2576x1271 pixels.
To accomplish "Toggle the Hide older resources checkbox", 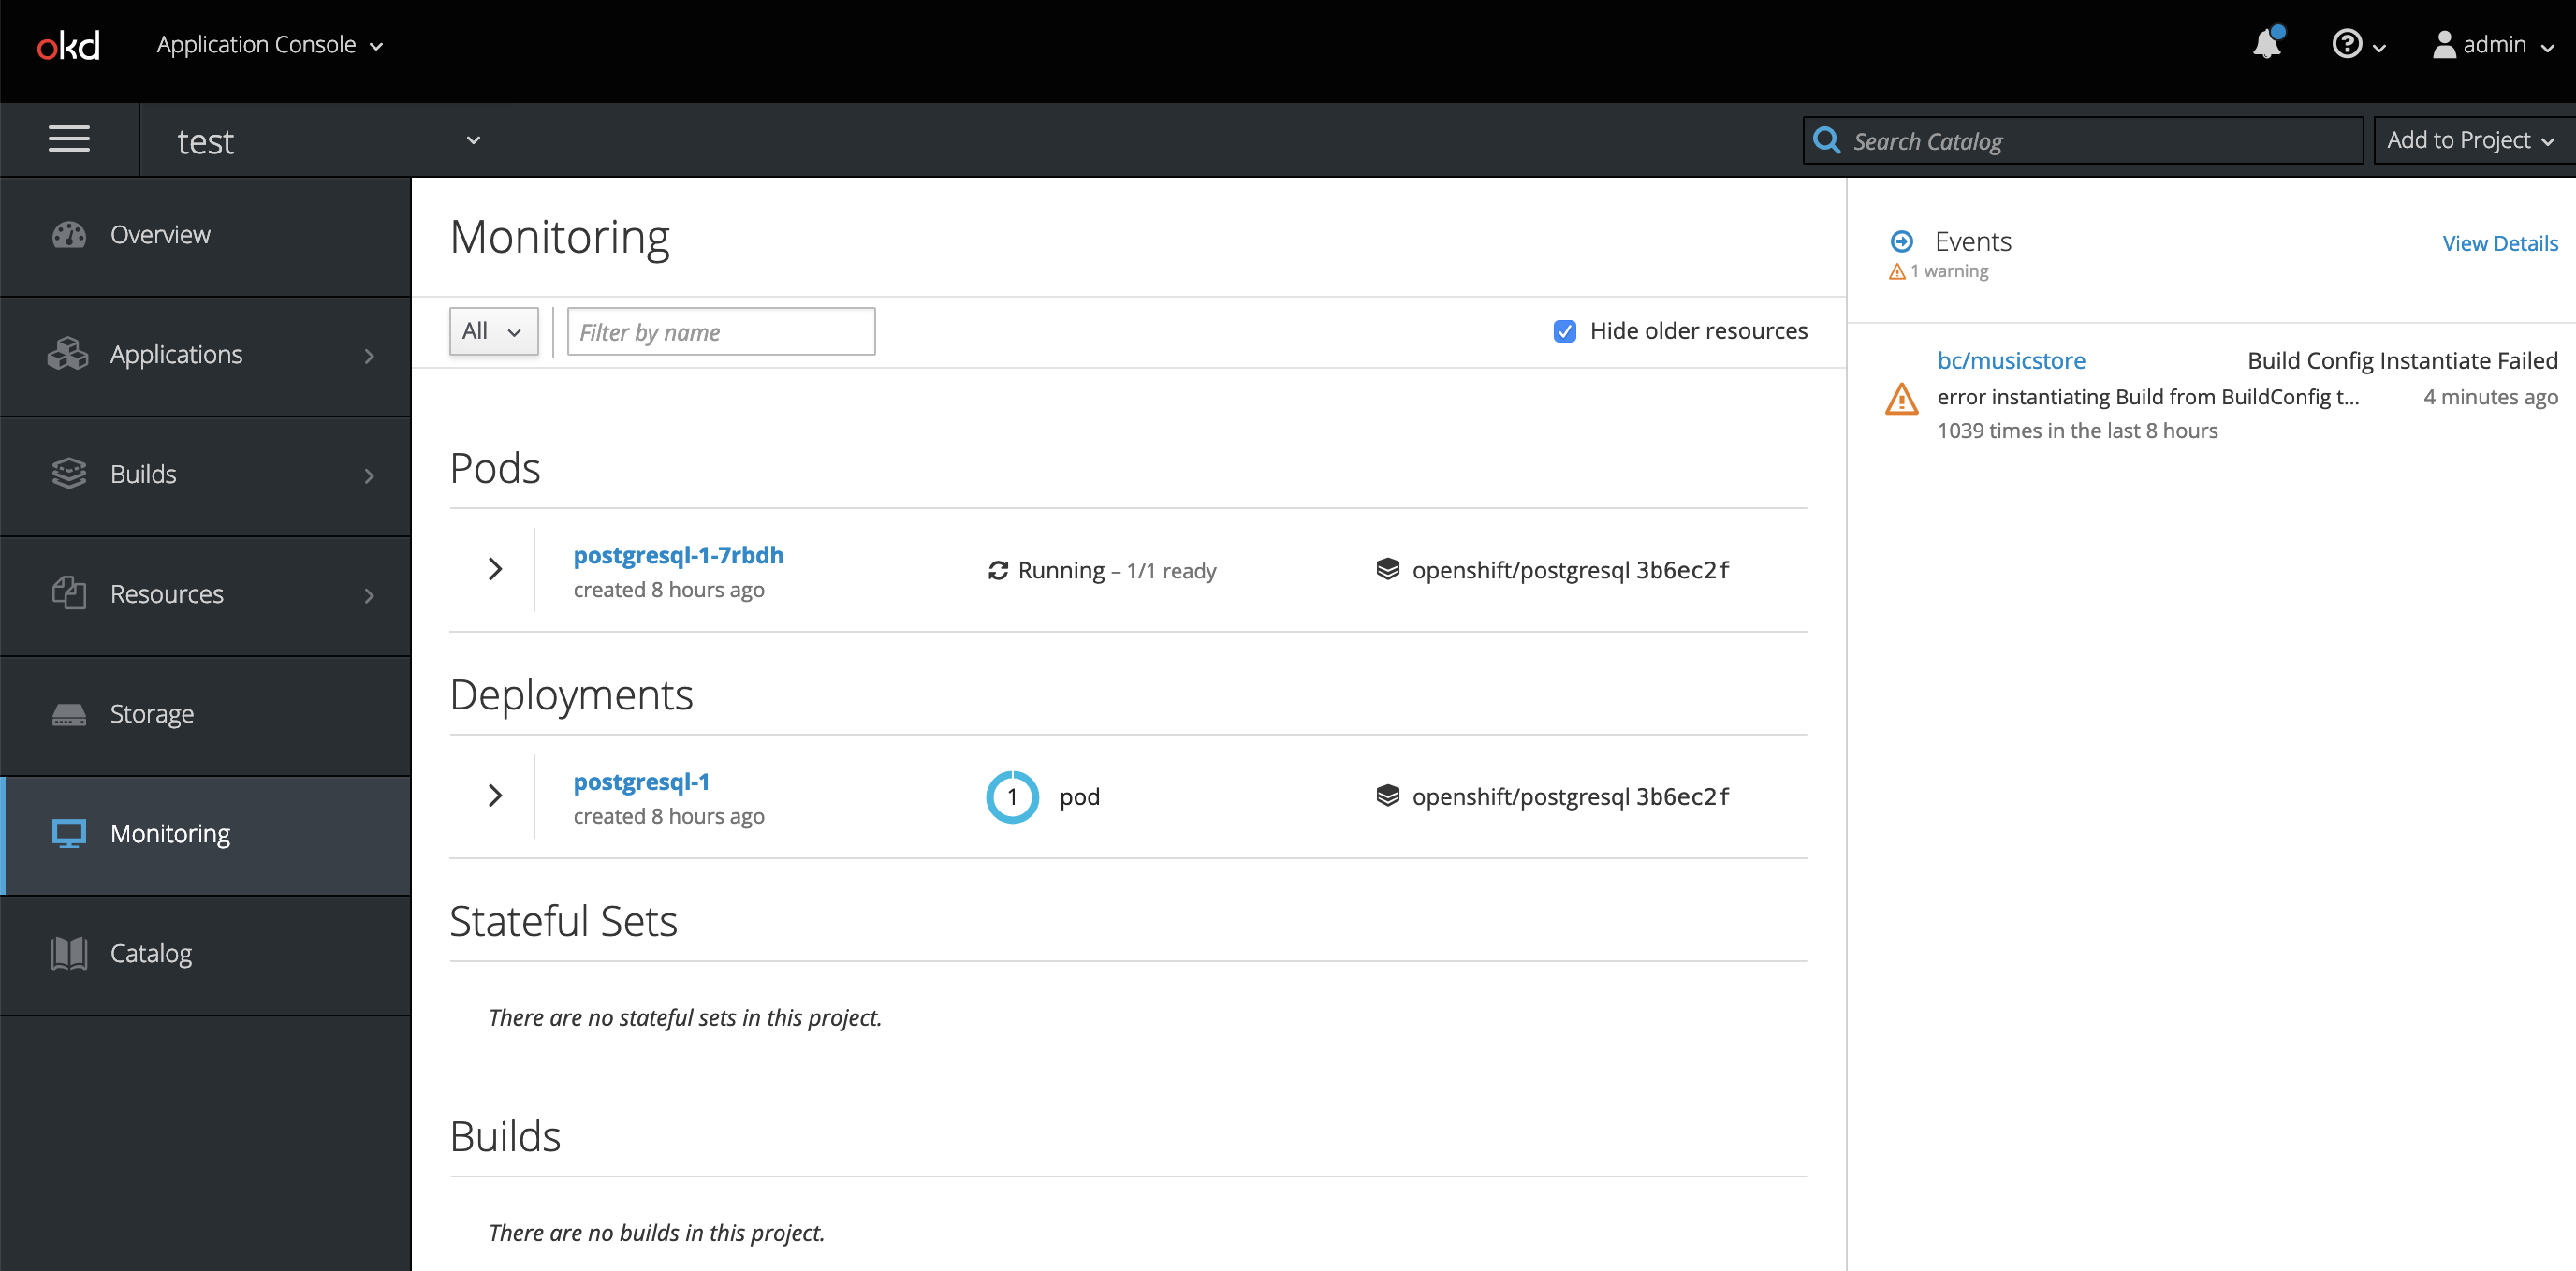I will click(x=1566, y=330).
